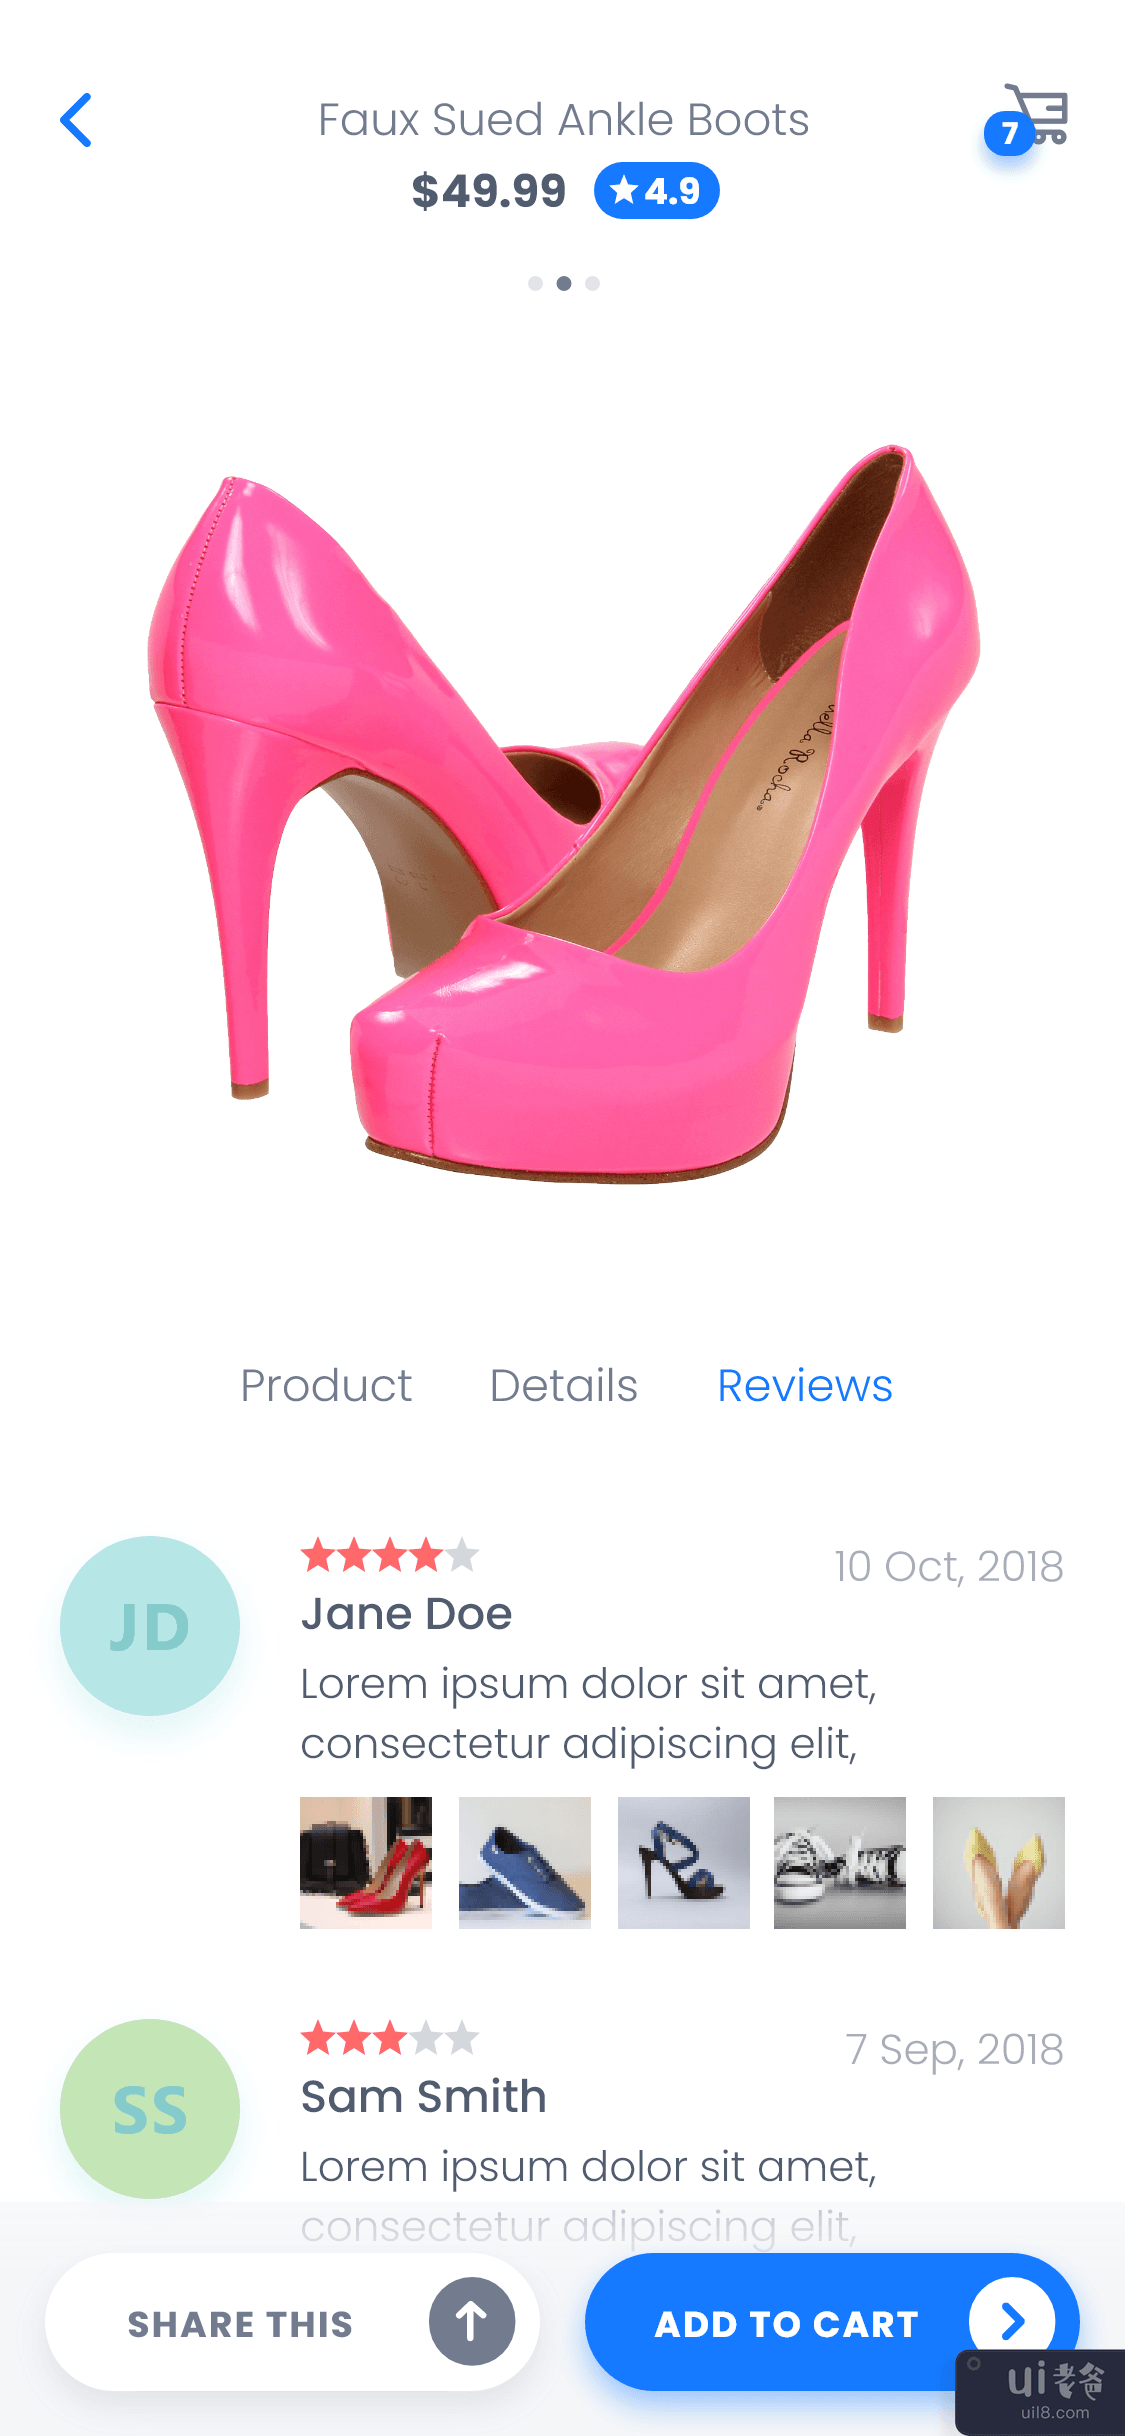Tap the blue back arrow
The width and height of the screenshot is (1125, 2436).
click(x=76, y=120)
